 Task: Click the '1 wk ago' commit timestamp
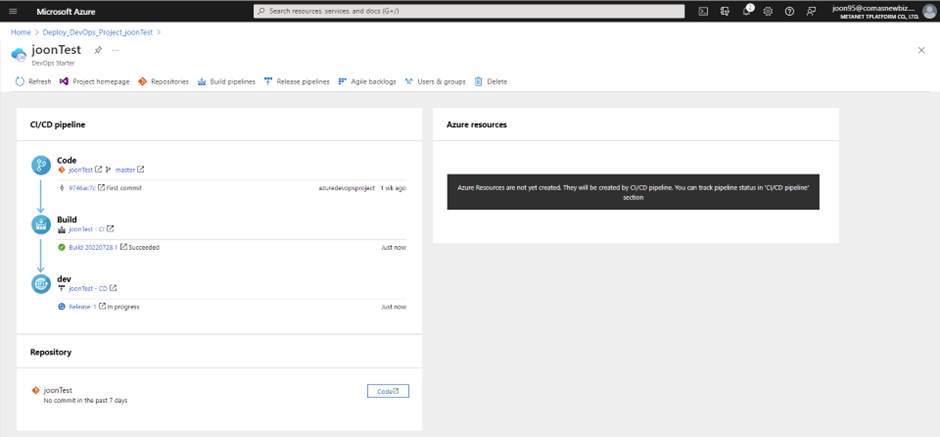pyautogui.click(x=393, y=188)
